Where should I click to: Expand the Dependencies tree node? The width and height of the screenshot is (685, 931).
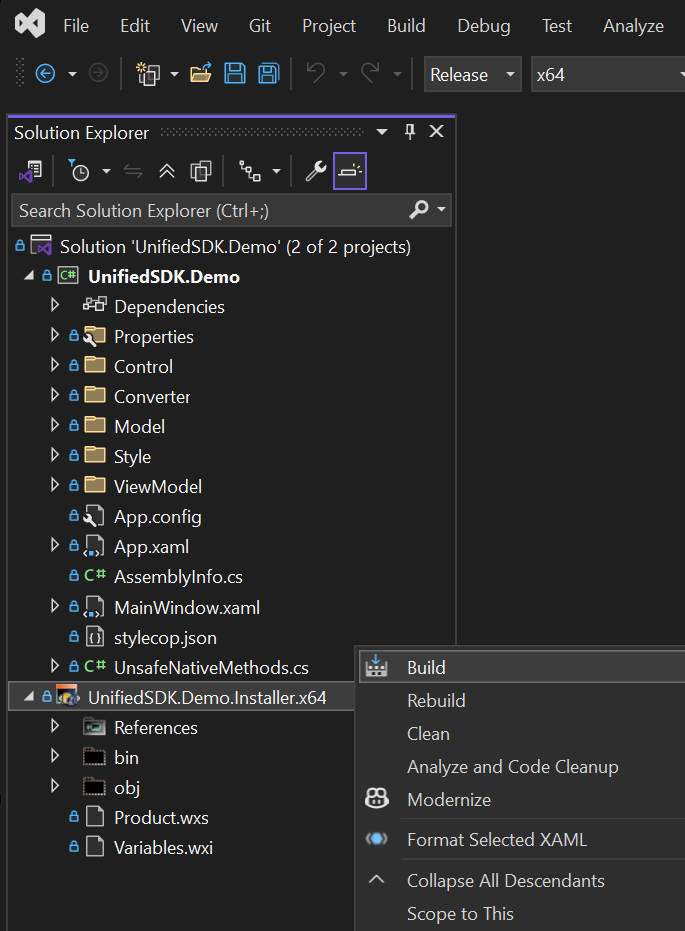click(x=55, y=306)
